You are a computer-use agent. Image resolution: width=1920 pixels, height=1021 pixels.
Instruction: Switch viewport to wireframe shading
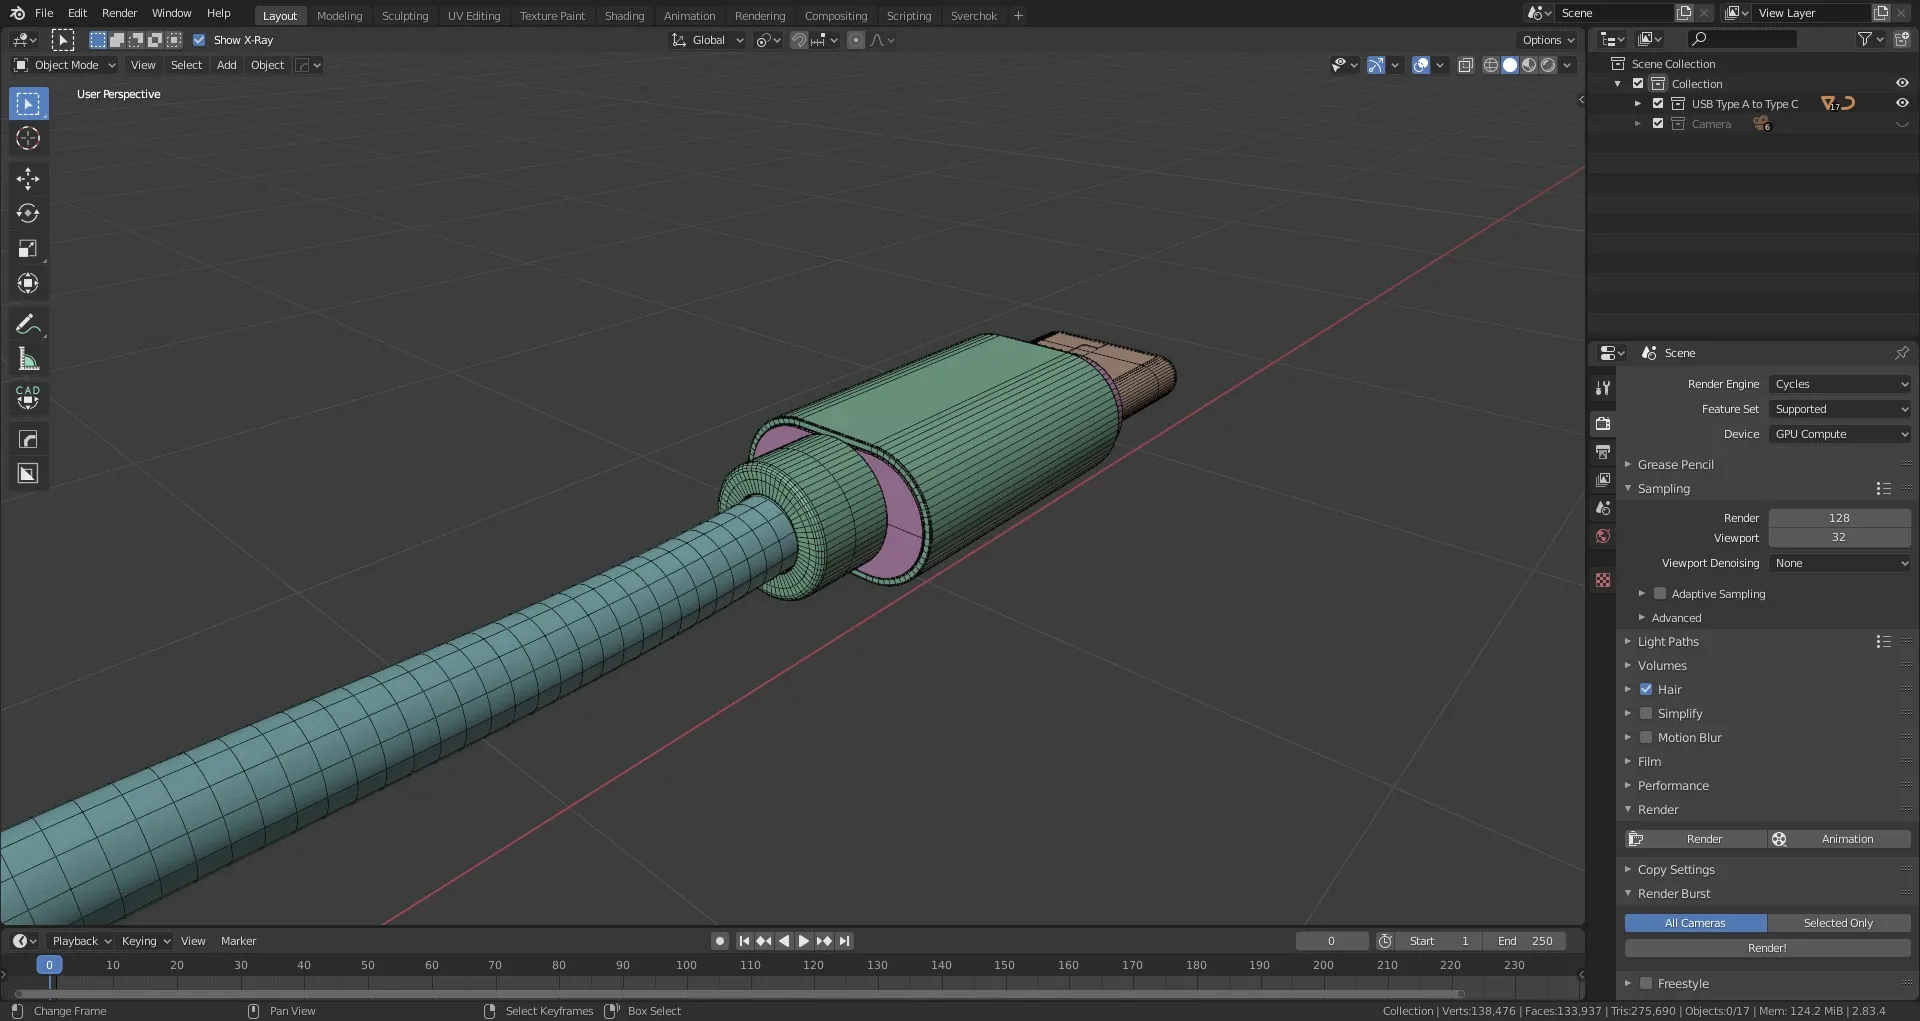tap(1490, 65)
